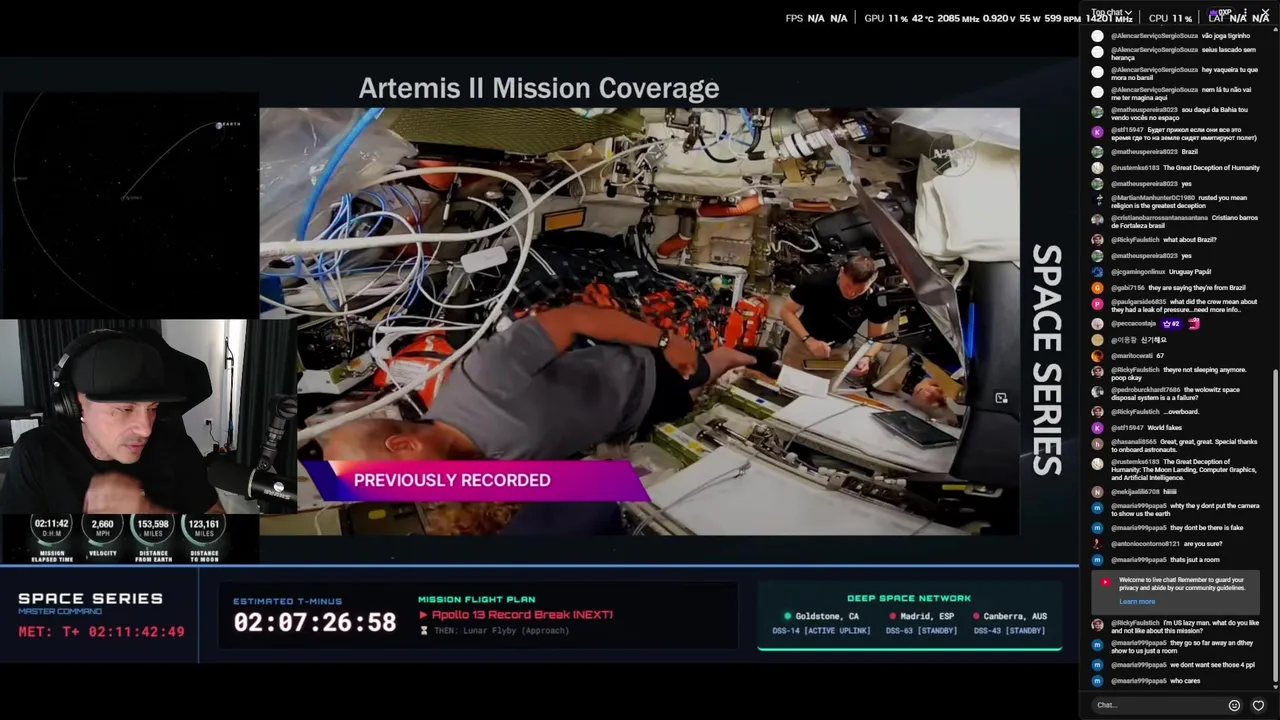
Task: Click avatar beside 'hey vaqueira tu que mora' message
Action: 1097,72
